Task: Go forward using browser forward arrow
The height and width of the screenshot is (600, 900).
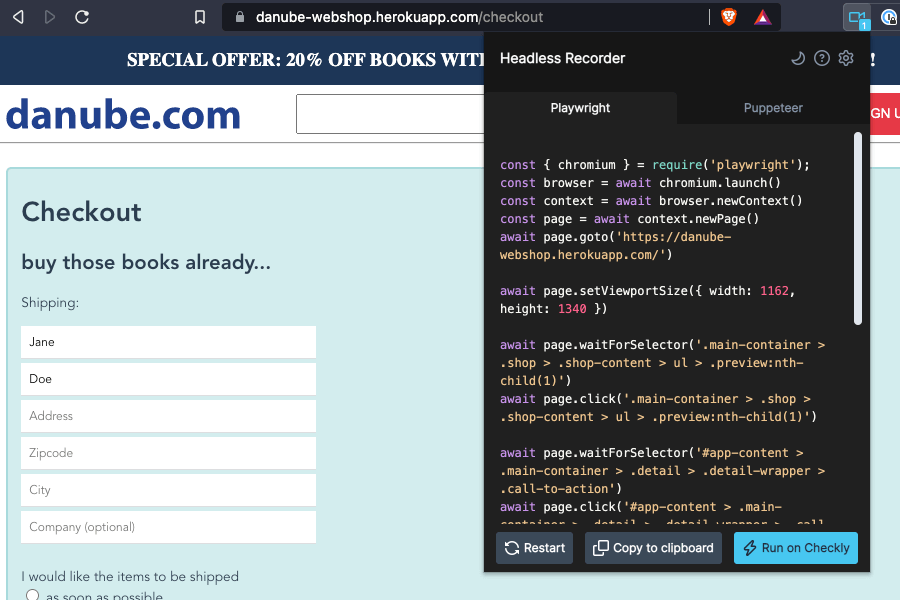Action: pos(50,17)
